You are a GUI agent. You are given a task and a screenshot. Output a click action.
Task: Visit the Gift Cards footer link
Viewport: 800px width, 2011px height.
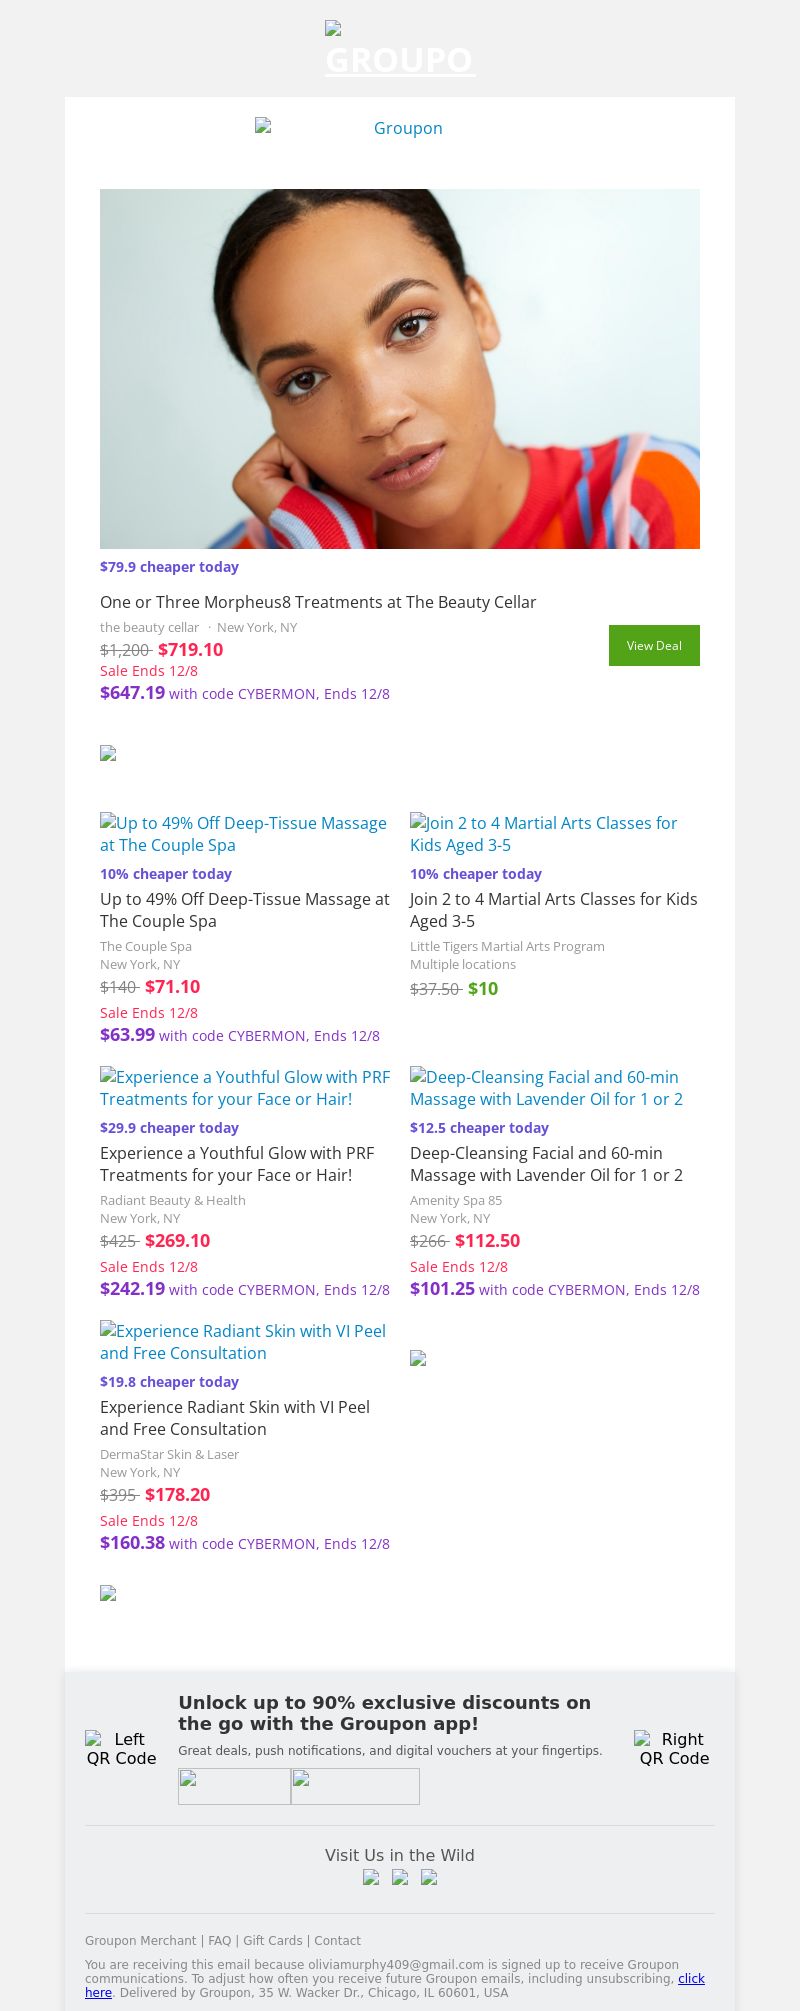click(x=272, y=1940)
